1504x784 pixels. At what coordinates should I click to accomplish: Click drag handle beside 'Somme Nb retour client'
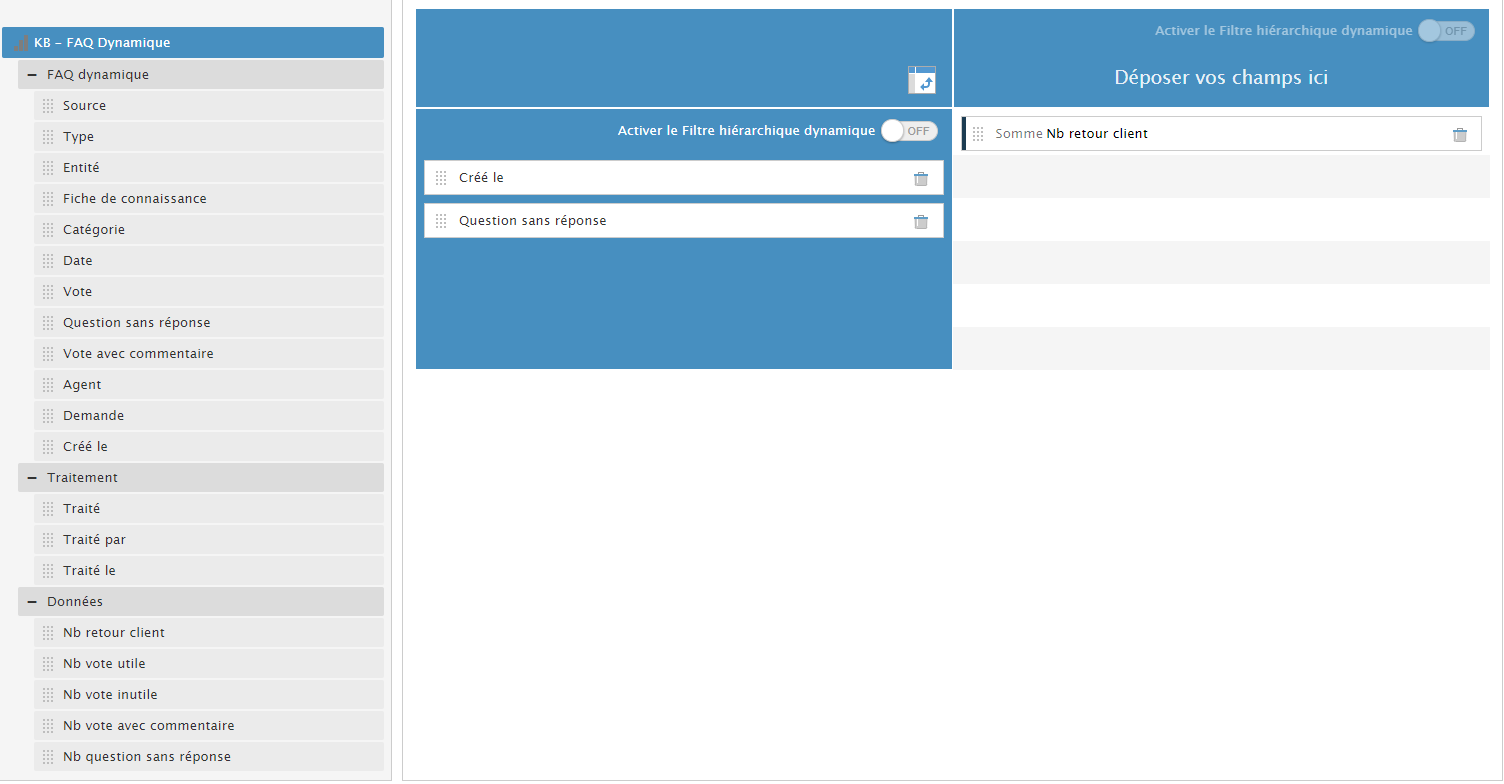[978, 134]
